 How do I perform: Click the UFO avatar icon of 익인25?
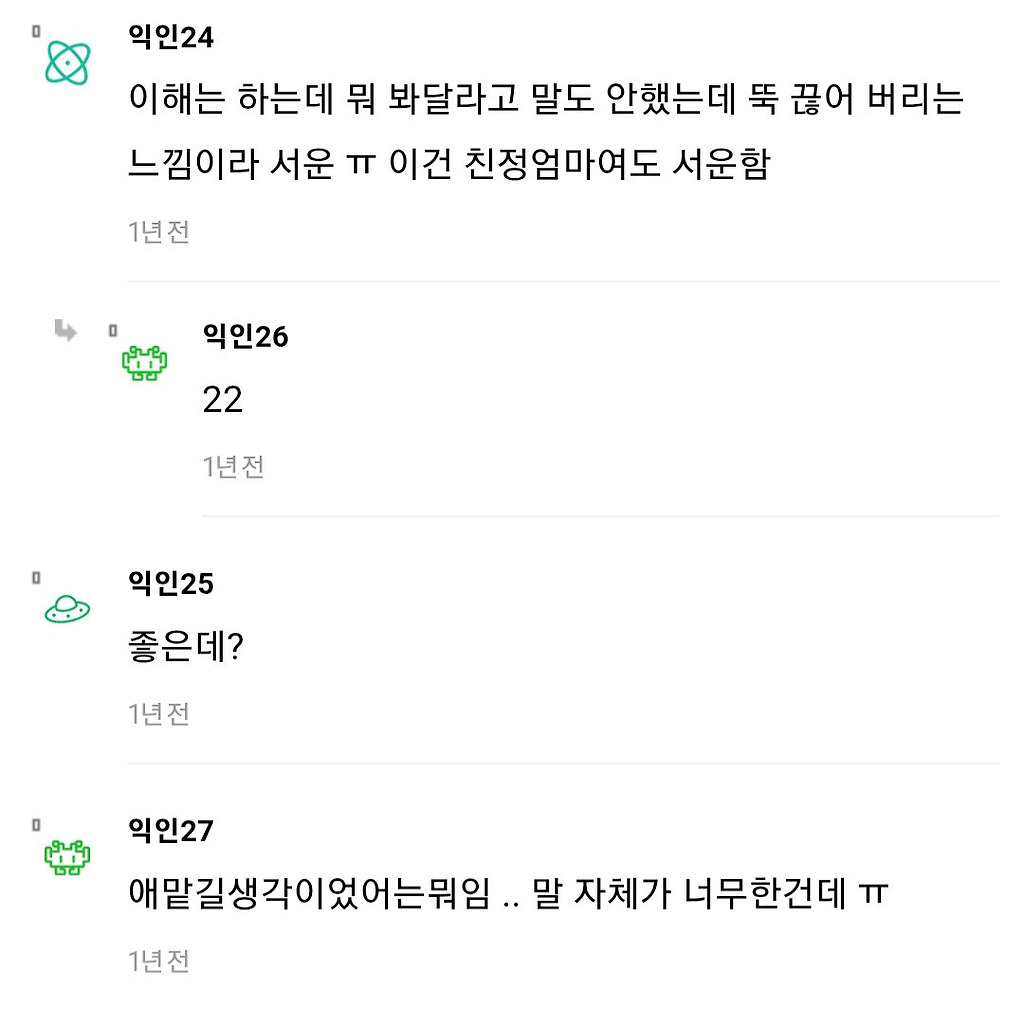click(x=67, y=609)
